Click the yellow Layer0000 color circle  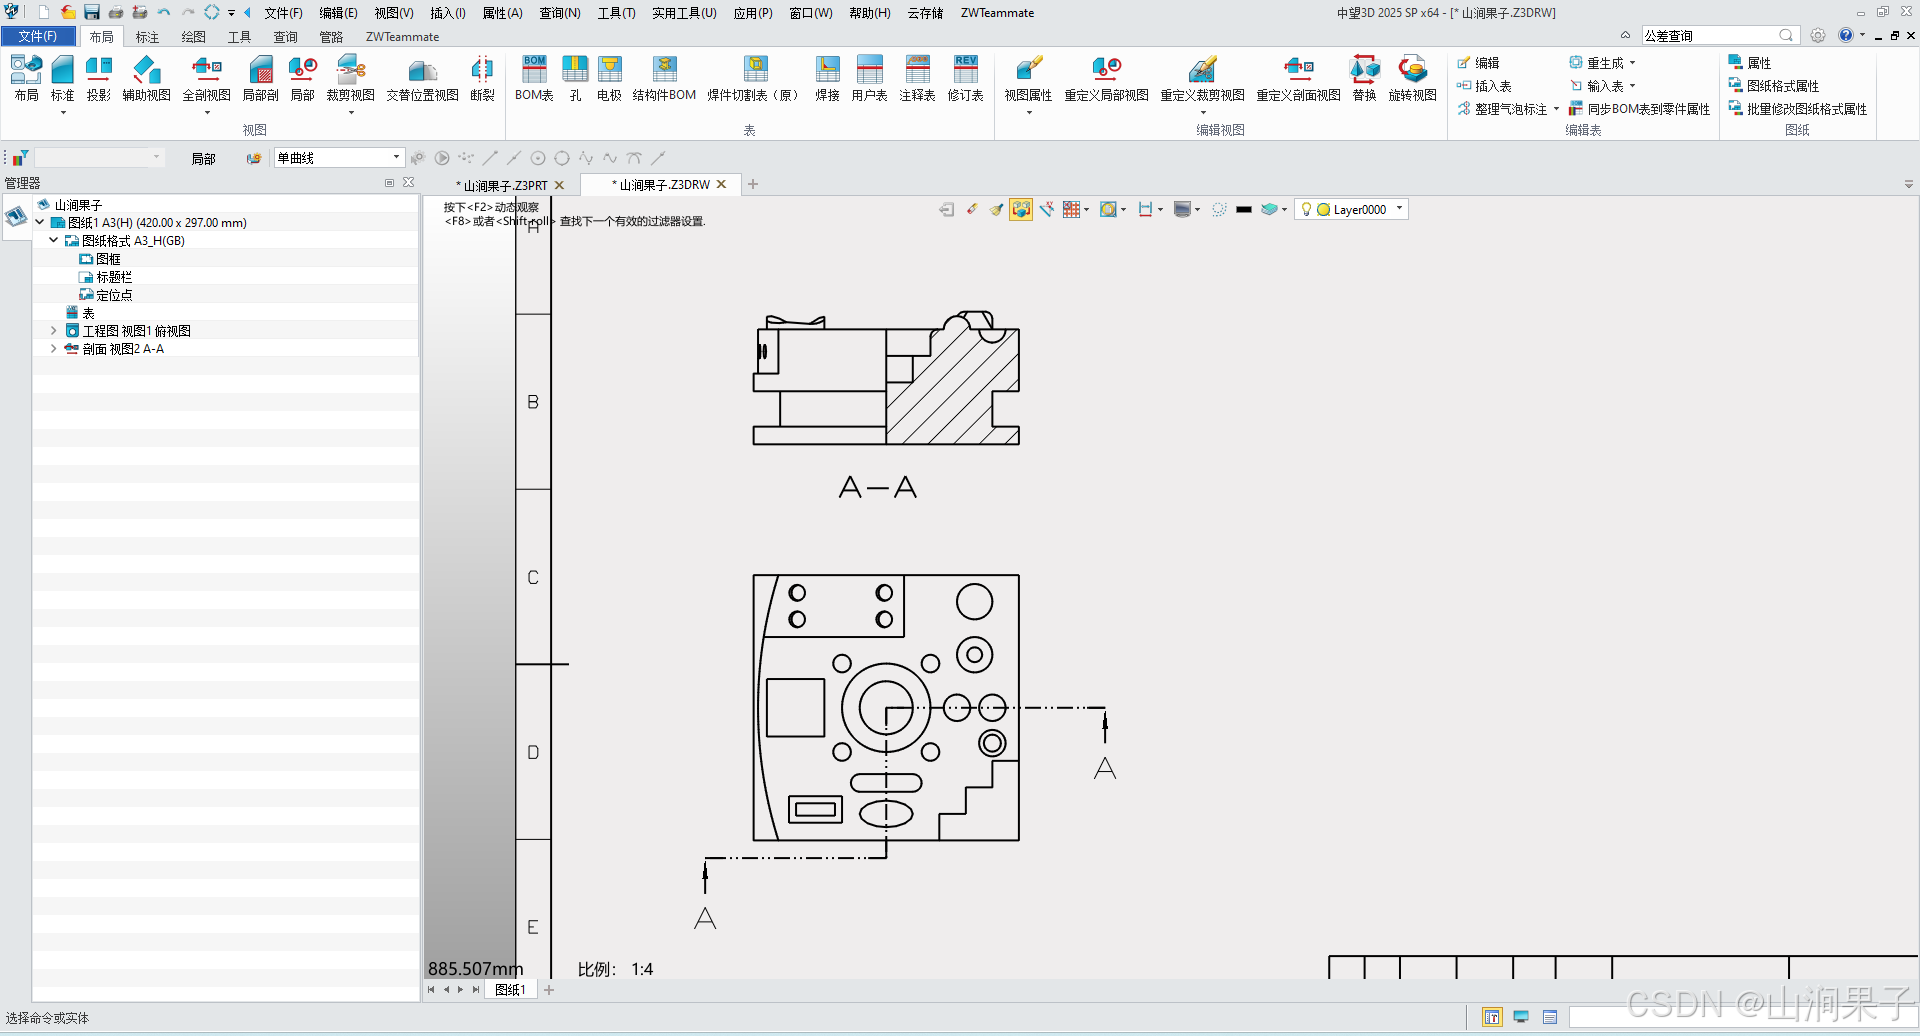1324,210
